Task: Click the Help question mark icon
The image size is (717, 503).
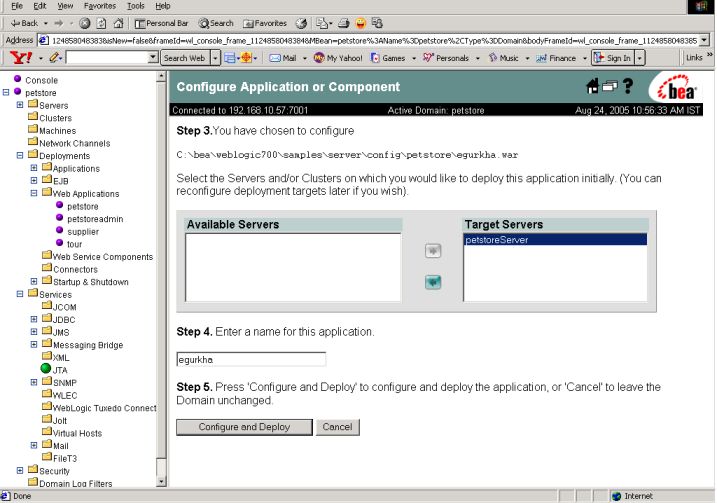Action: 628,86
